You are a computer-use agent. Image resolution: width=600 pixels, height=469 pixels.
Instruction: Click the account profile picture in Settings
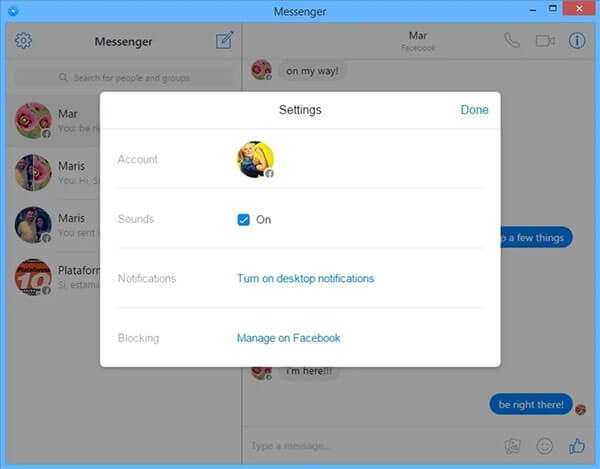click(256, 160)
